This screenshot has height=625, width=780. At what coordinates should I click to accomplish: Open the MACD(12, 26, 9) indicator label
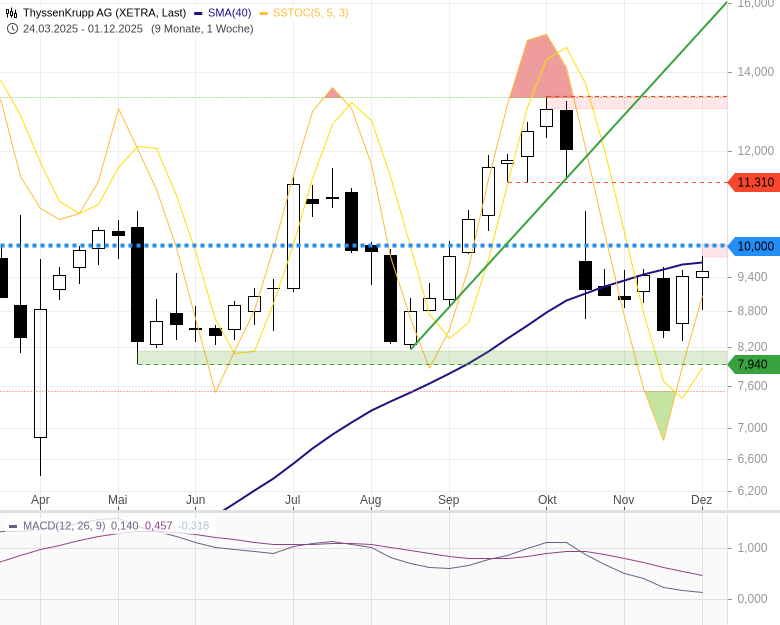point(64,526)
